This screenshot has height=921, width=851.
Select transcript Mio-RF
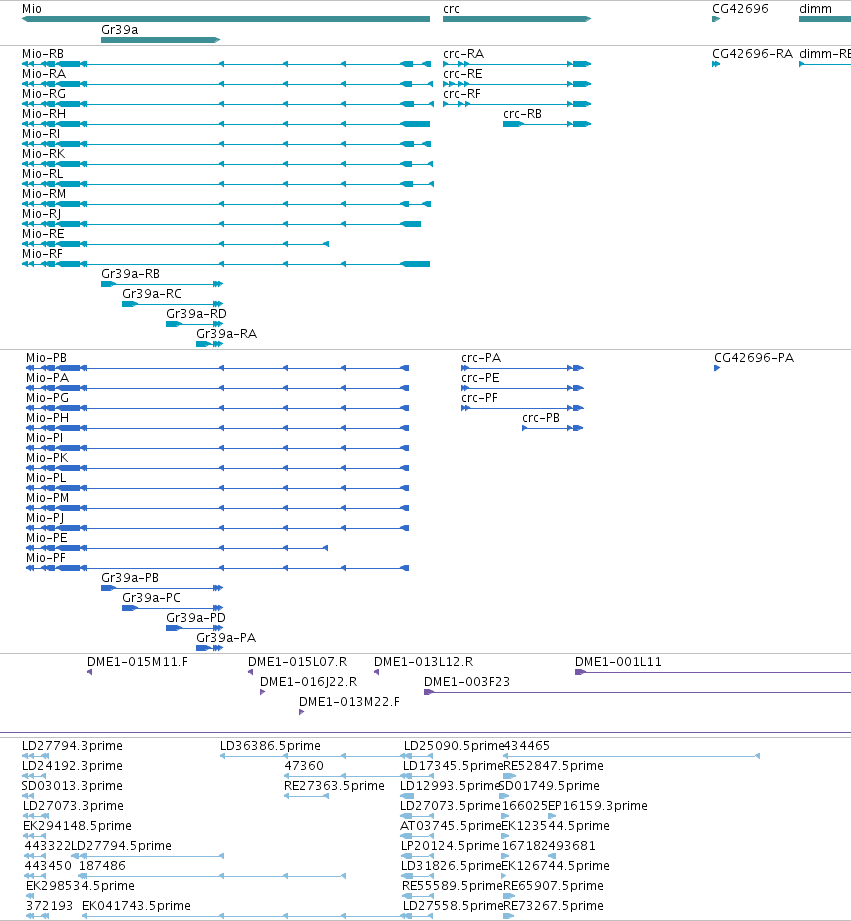click(42, 254)
